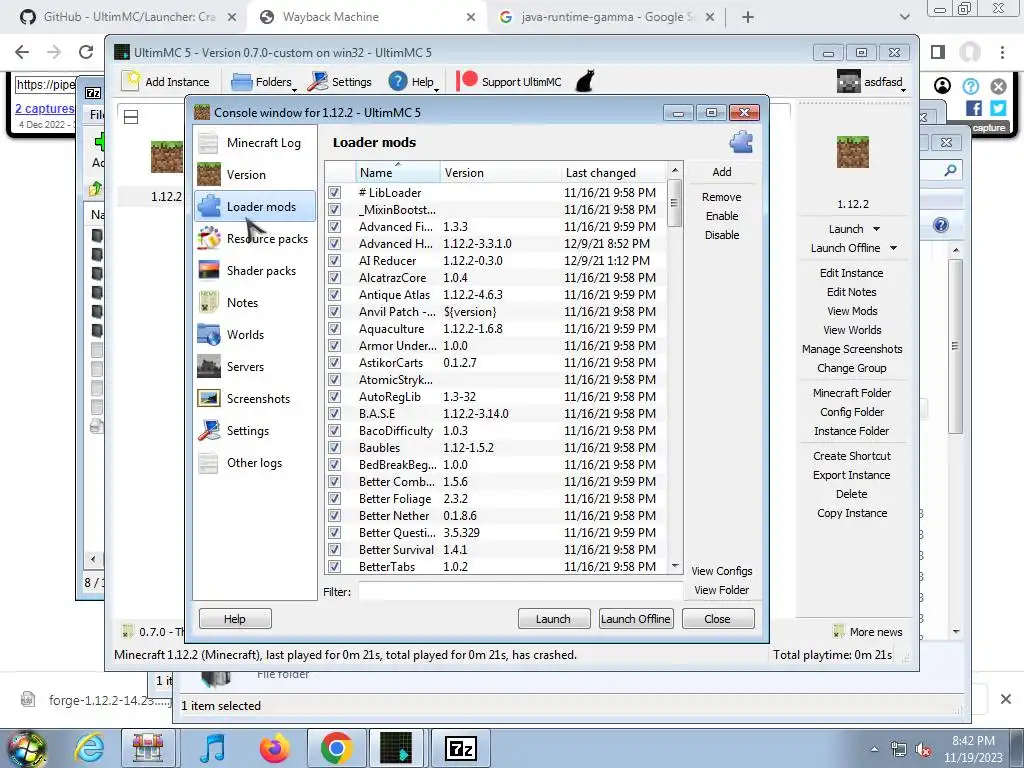Click the collapse group icon in instance view

coord(131,117)
